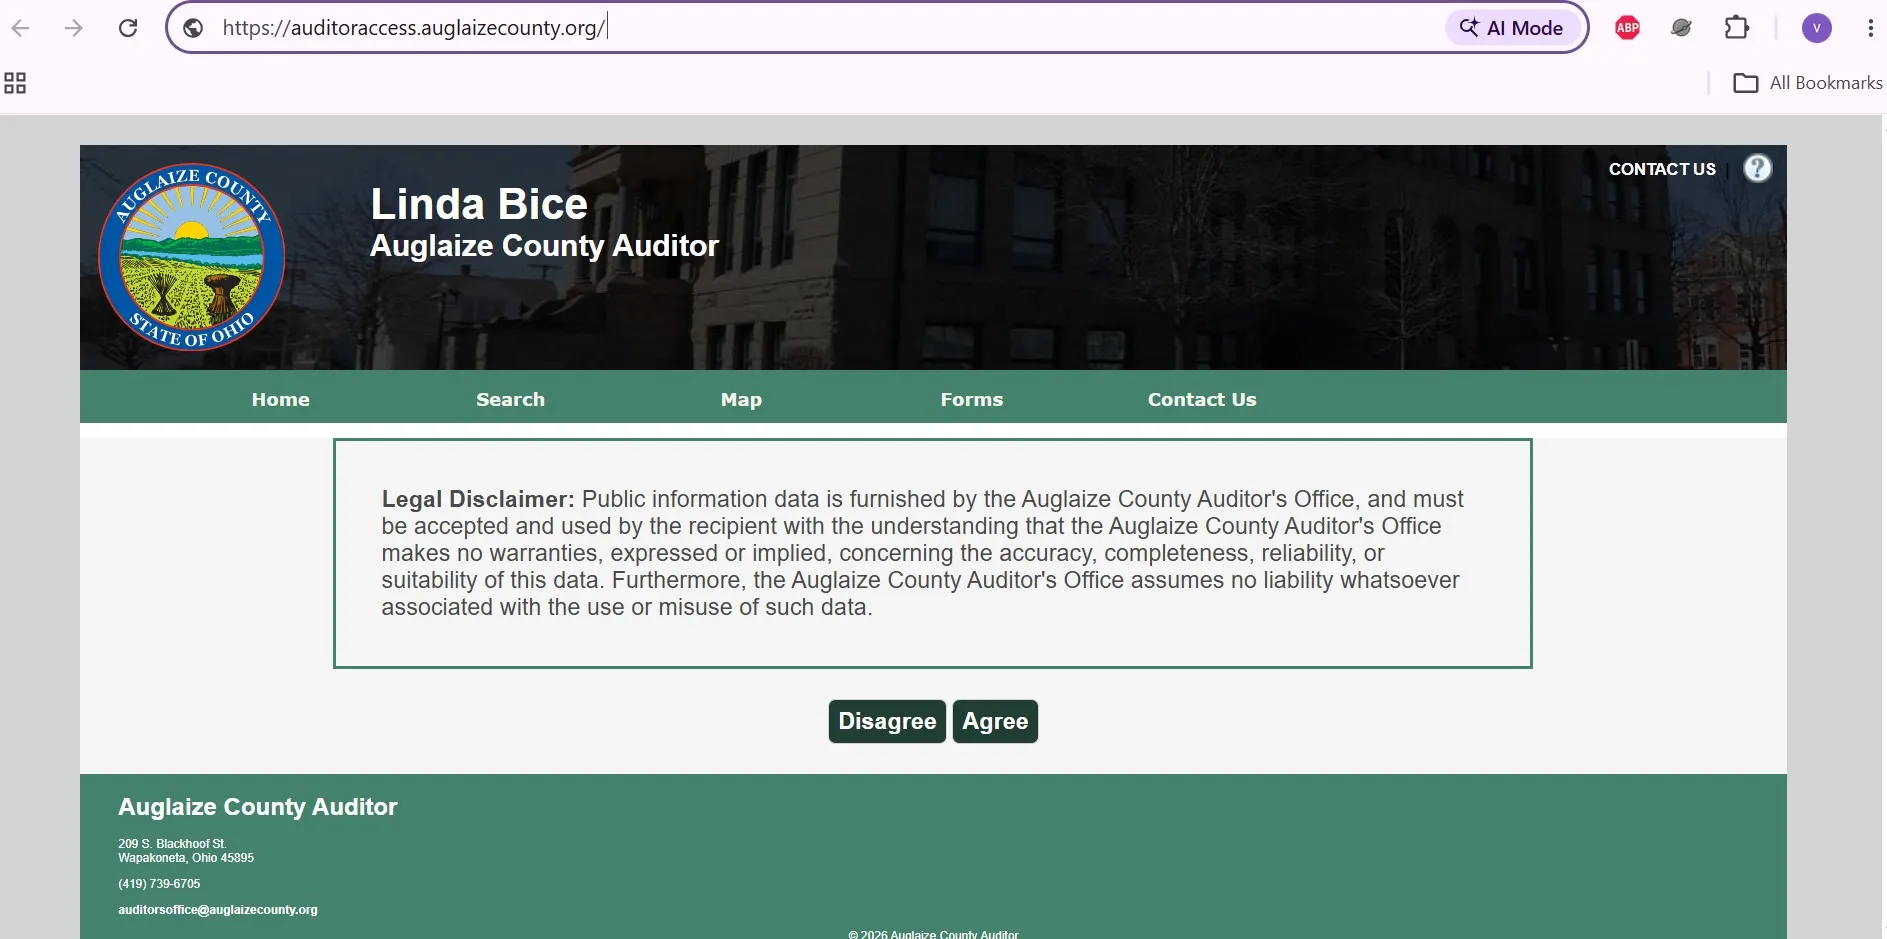Image resolution: width=1887 pixels, height=939 pixels.
Task: Open the Map menu item
Action: point(741,399)
